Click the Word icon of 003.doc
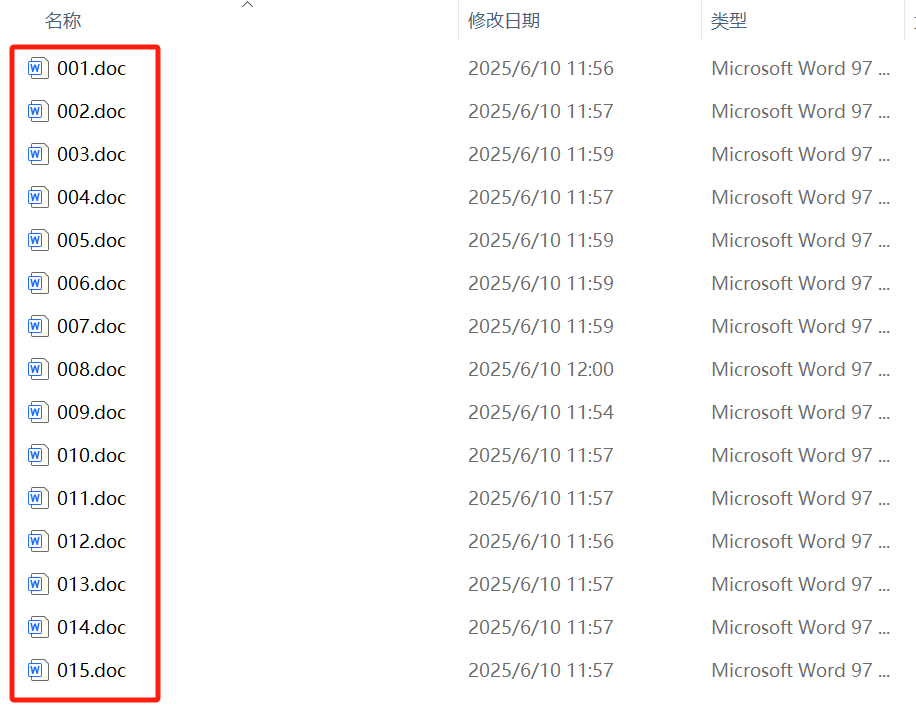 point(37,154)
